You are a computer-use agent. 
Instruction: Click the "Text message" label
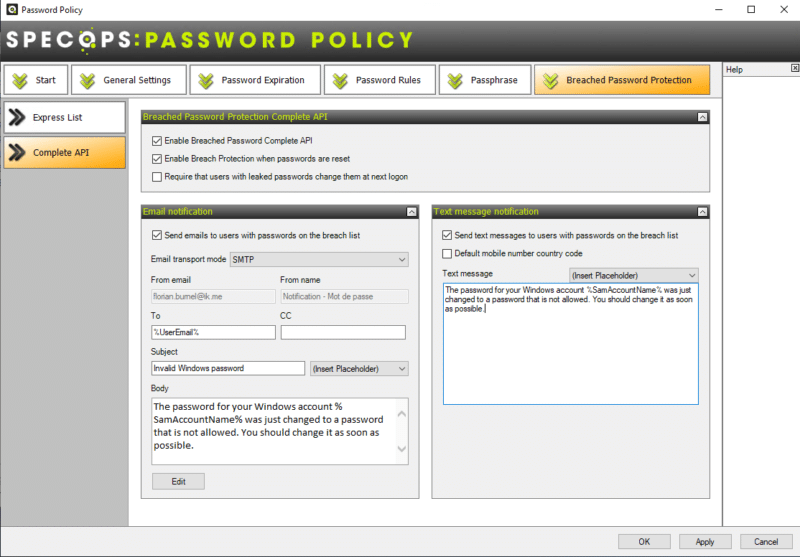[x=467, y=274]
